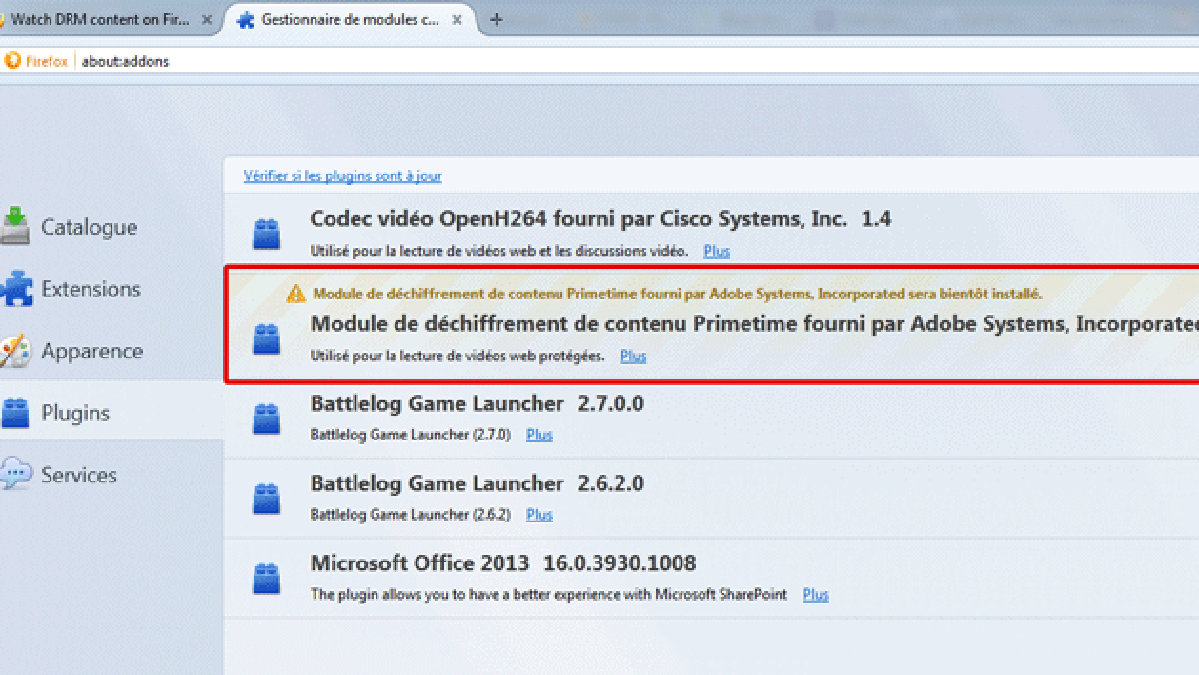Click the 'Firefox' label in address bar
The height and width of the screenshot is (675, 1199).
[x=47, y=61]
